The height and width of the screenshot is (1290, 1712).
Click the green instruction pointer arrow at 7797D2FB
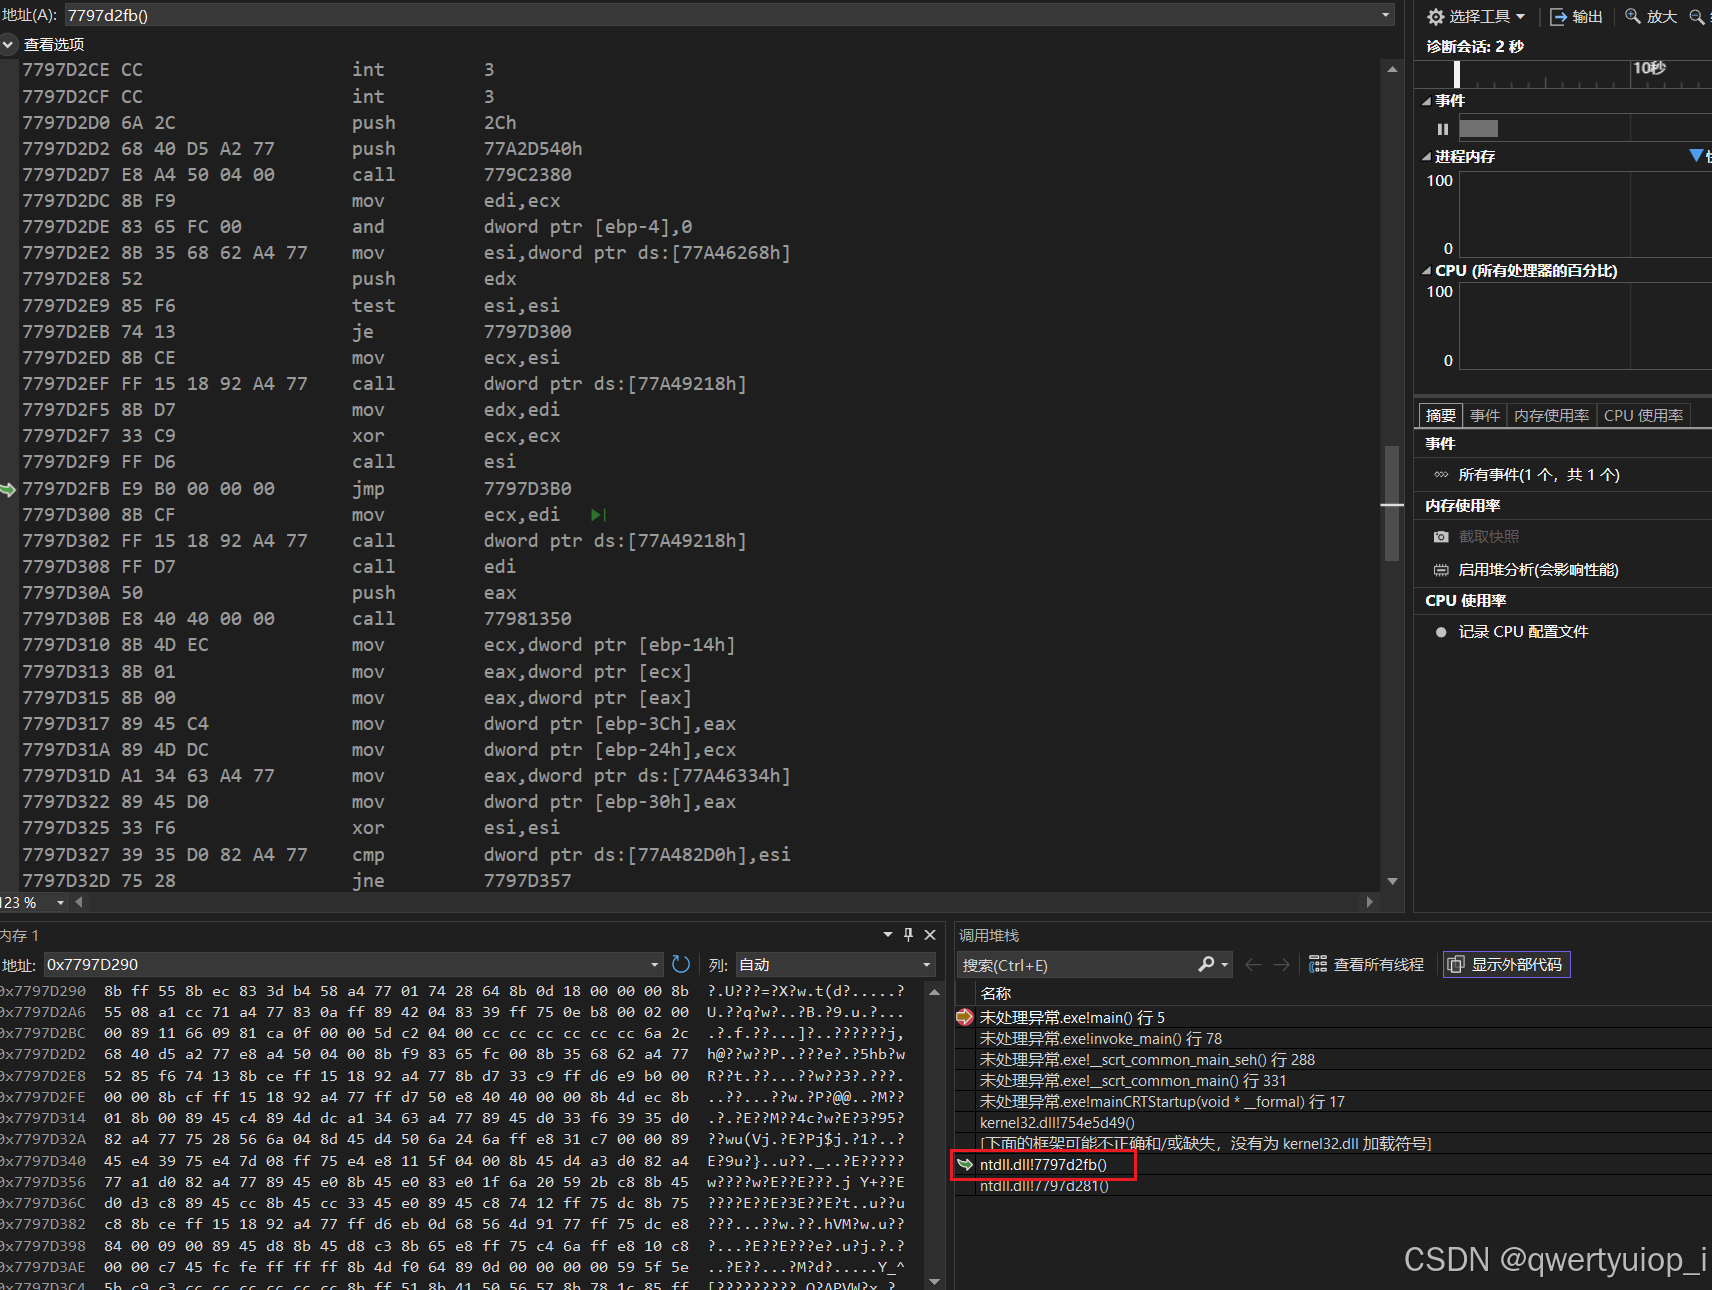pos(8,489)
